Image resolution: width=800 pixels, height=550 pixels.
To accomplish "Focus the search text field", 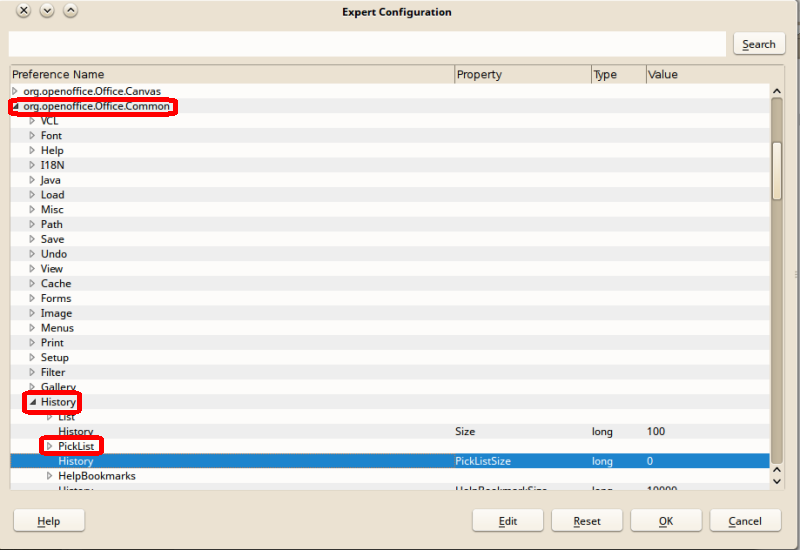I will click(367, 44).
